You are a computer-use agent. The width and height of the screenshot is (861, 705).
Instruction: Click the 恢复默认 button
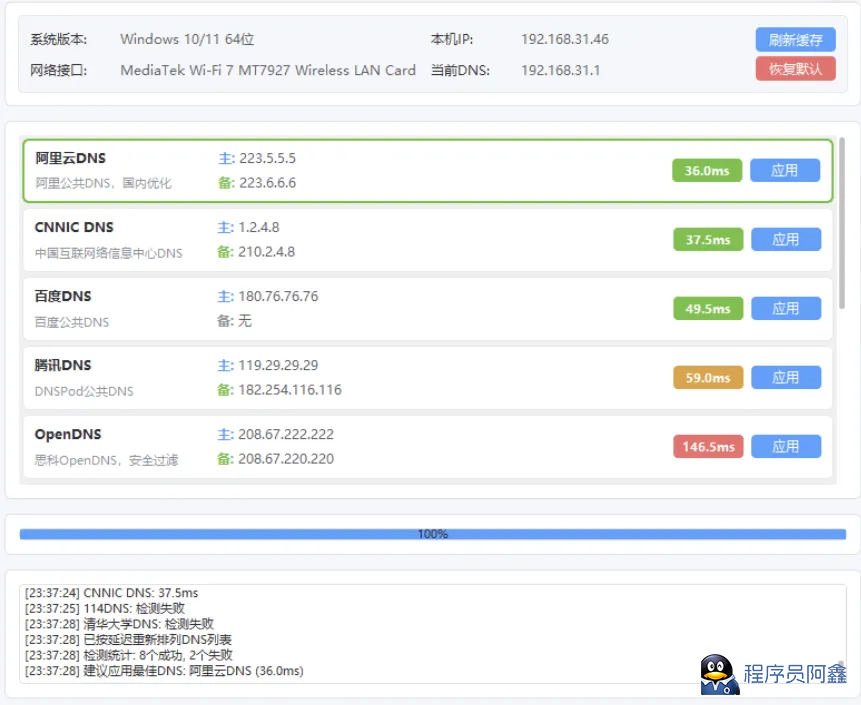[x=795, y=69]
